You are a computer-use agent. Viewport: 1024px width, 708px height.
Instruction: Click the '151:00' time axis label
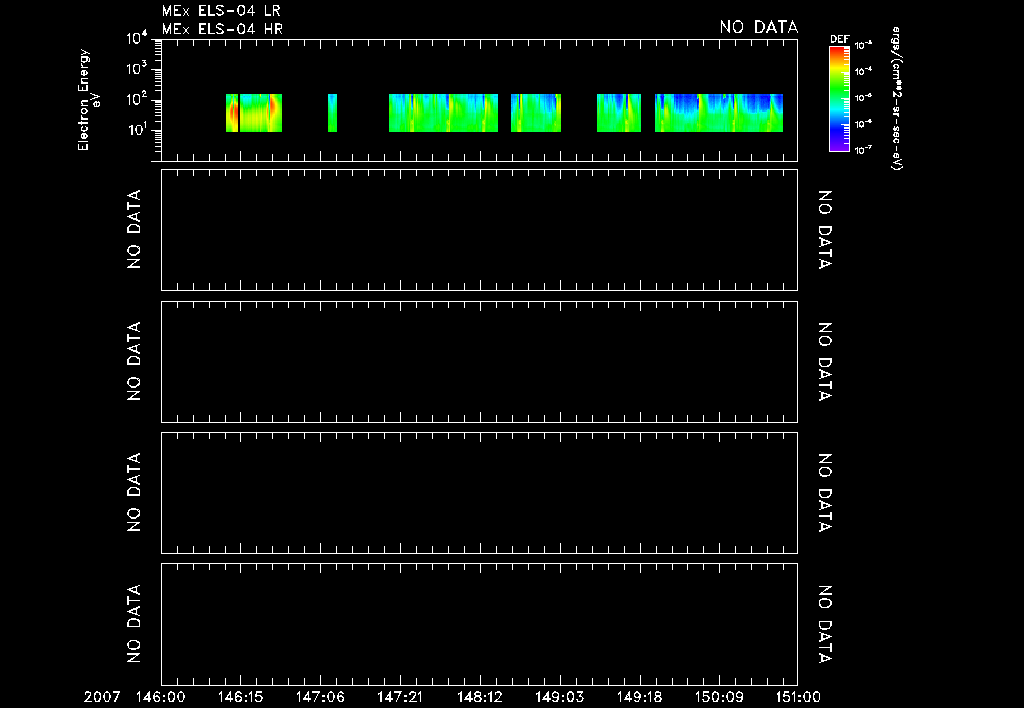[797, 697]
